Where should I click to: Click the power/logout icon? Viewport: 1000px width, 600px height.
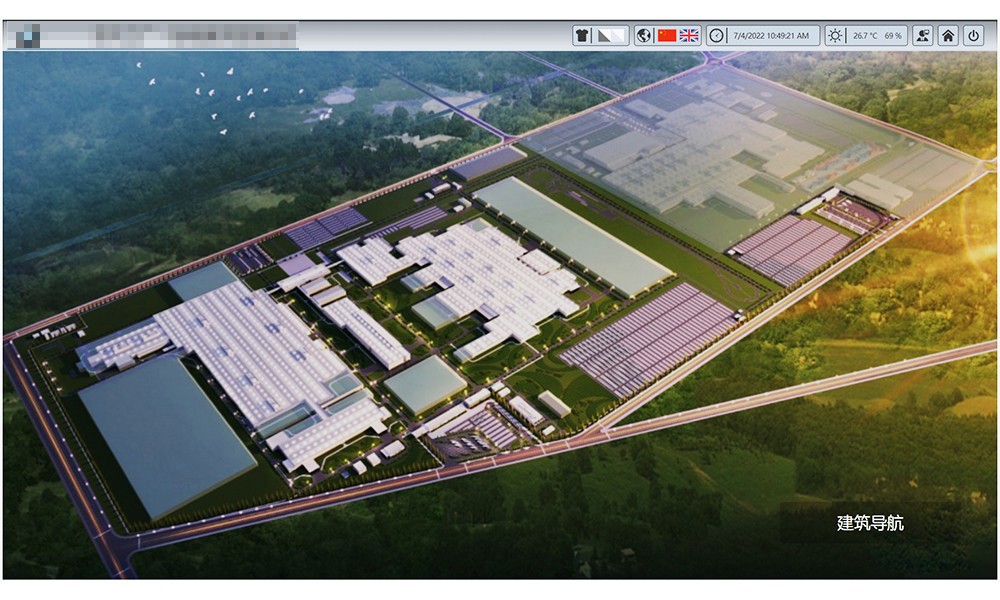coord(973,36)
